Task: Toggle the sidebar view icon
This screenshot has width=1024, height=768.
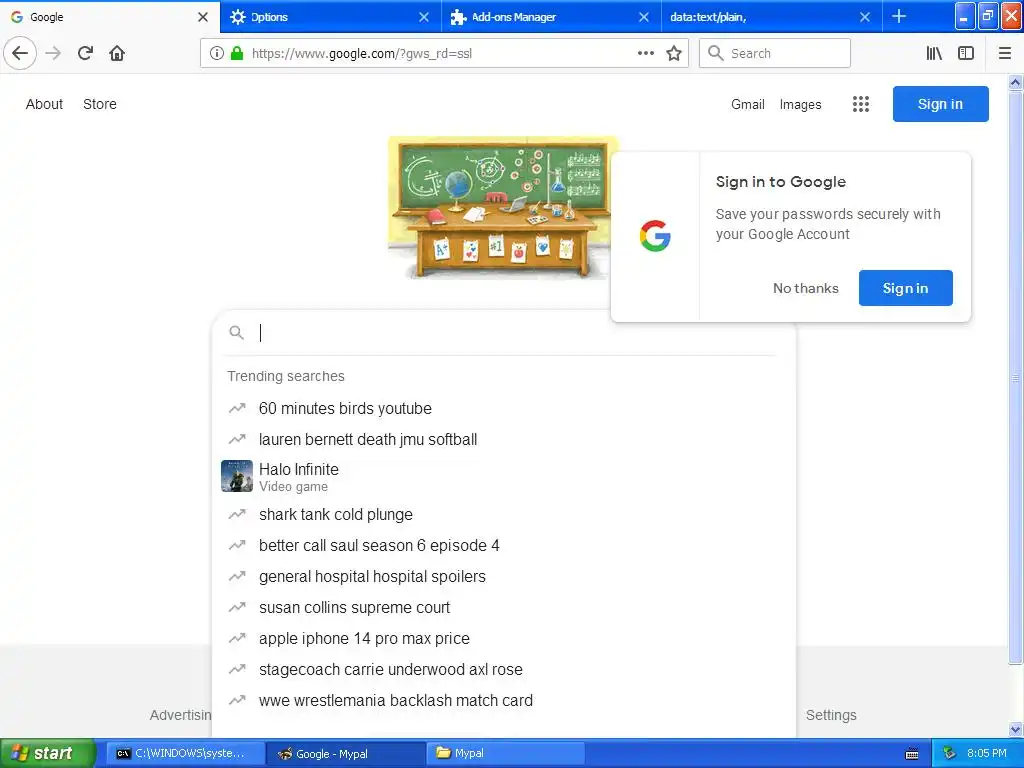Action: 966,53
